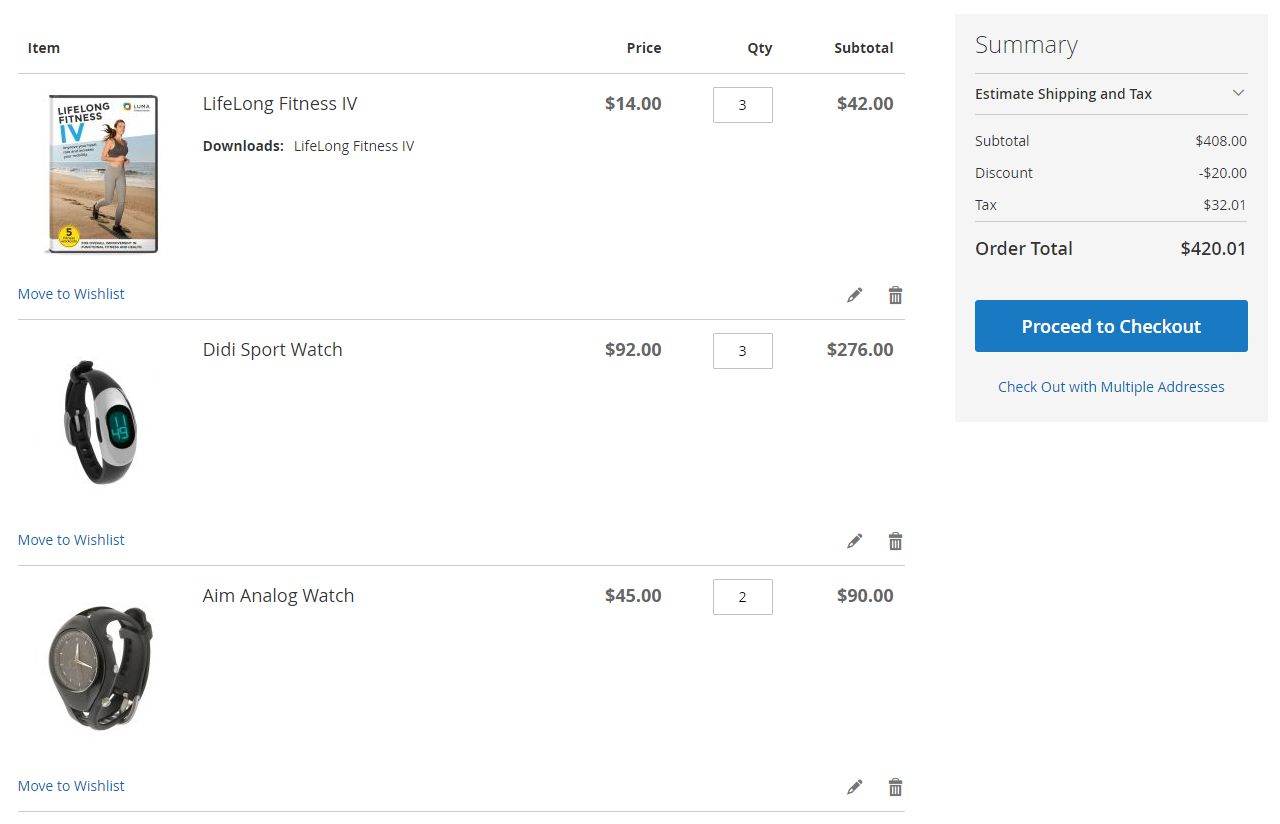1280x824 pixels.
Task: Move LifeLong Fitness IV to Wishlist
Action: click(x=71, y=294)
